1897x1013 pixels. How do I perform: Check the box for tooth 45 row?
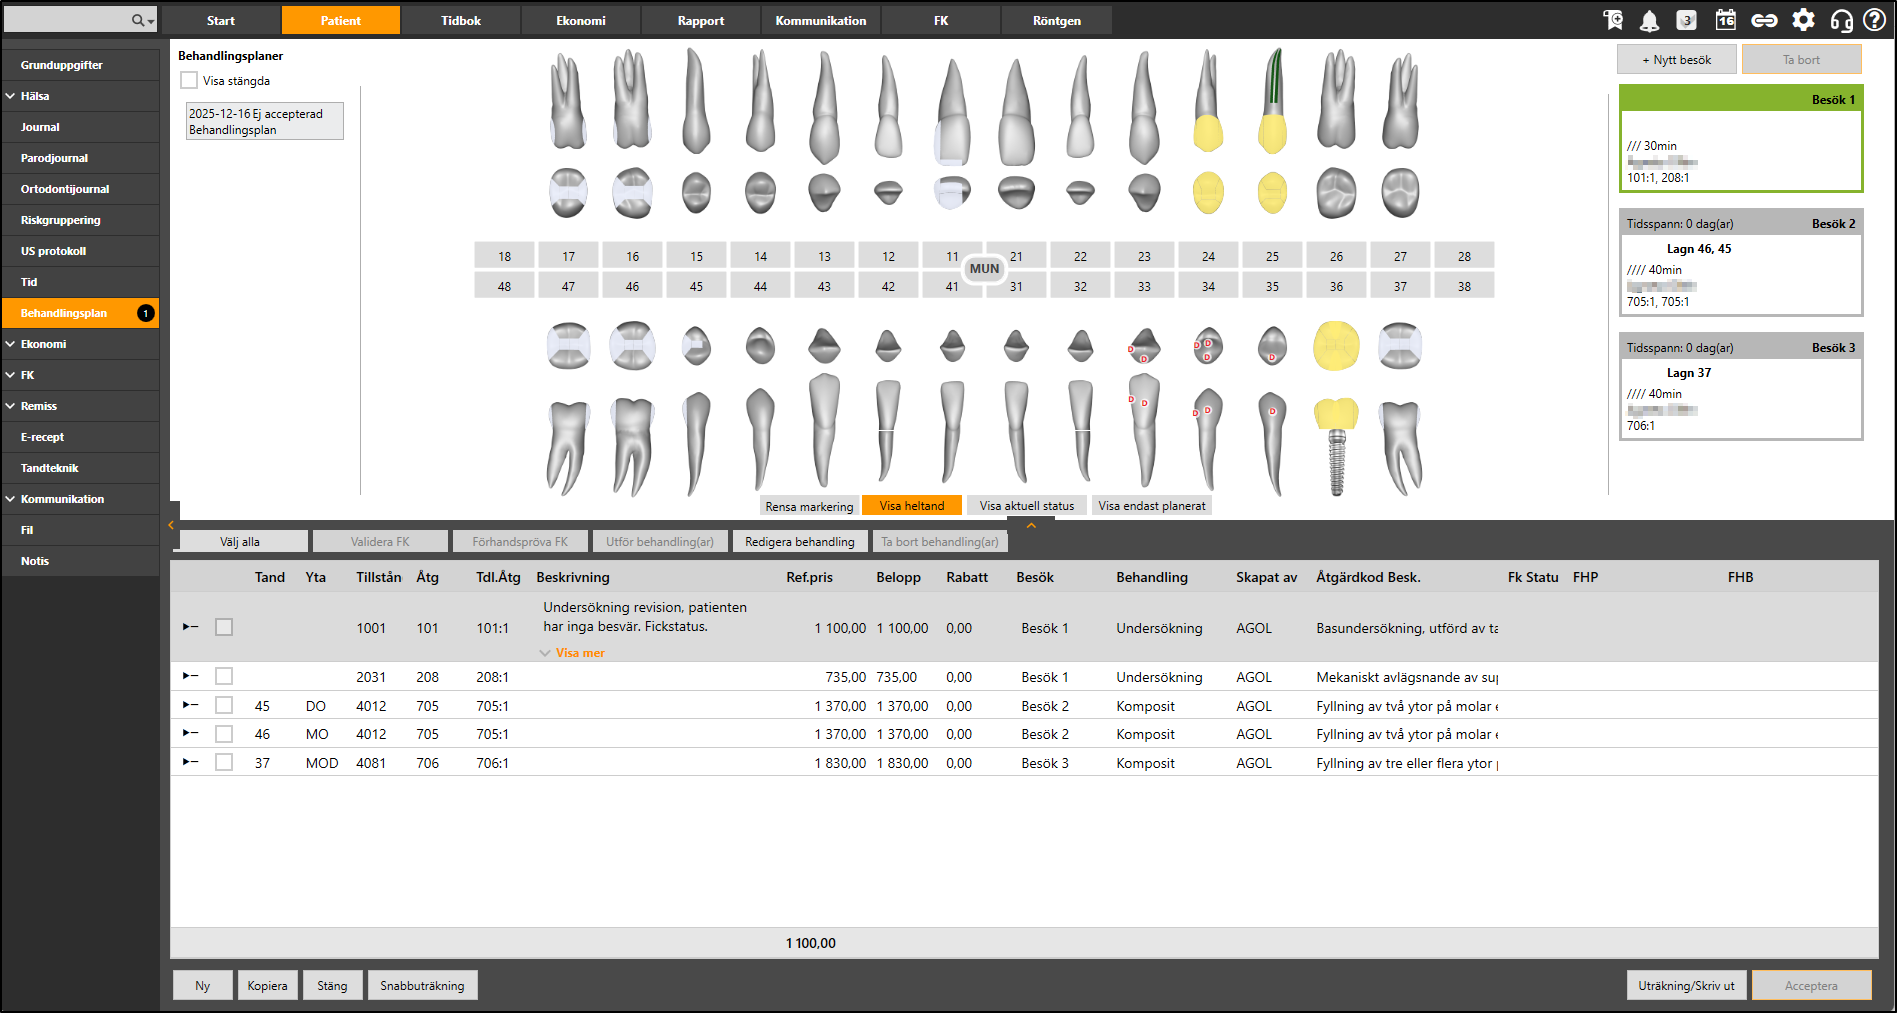pyautogui.click(x=224, y=706)
